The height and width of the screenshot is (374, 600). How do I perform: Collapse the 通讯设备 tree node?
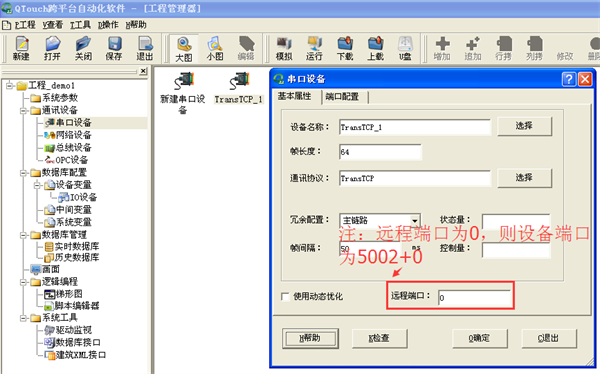[x=23, y=111]
